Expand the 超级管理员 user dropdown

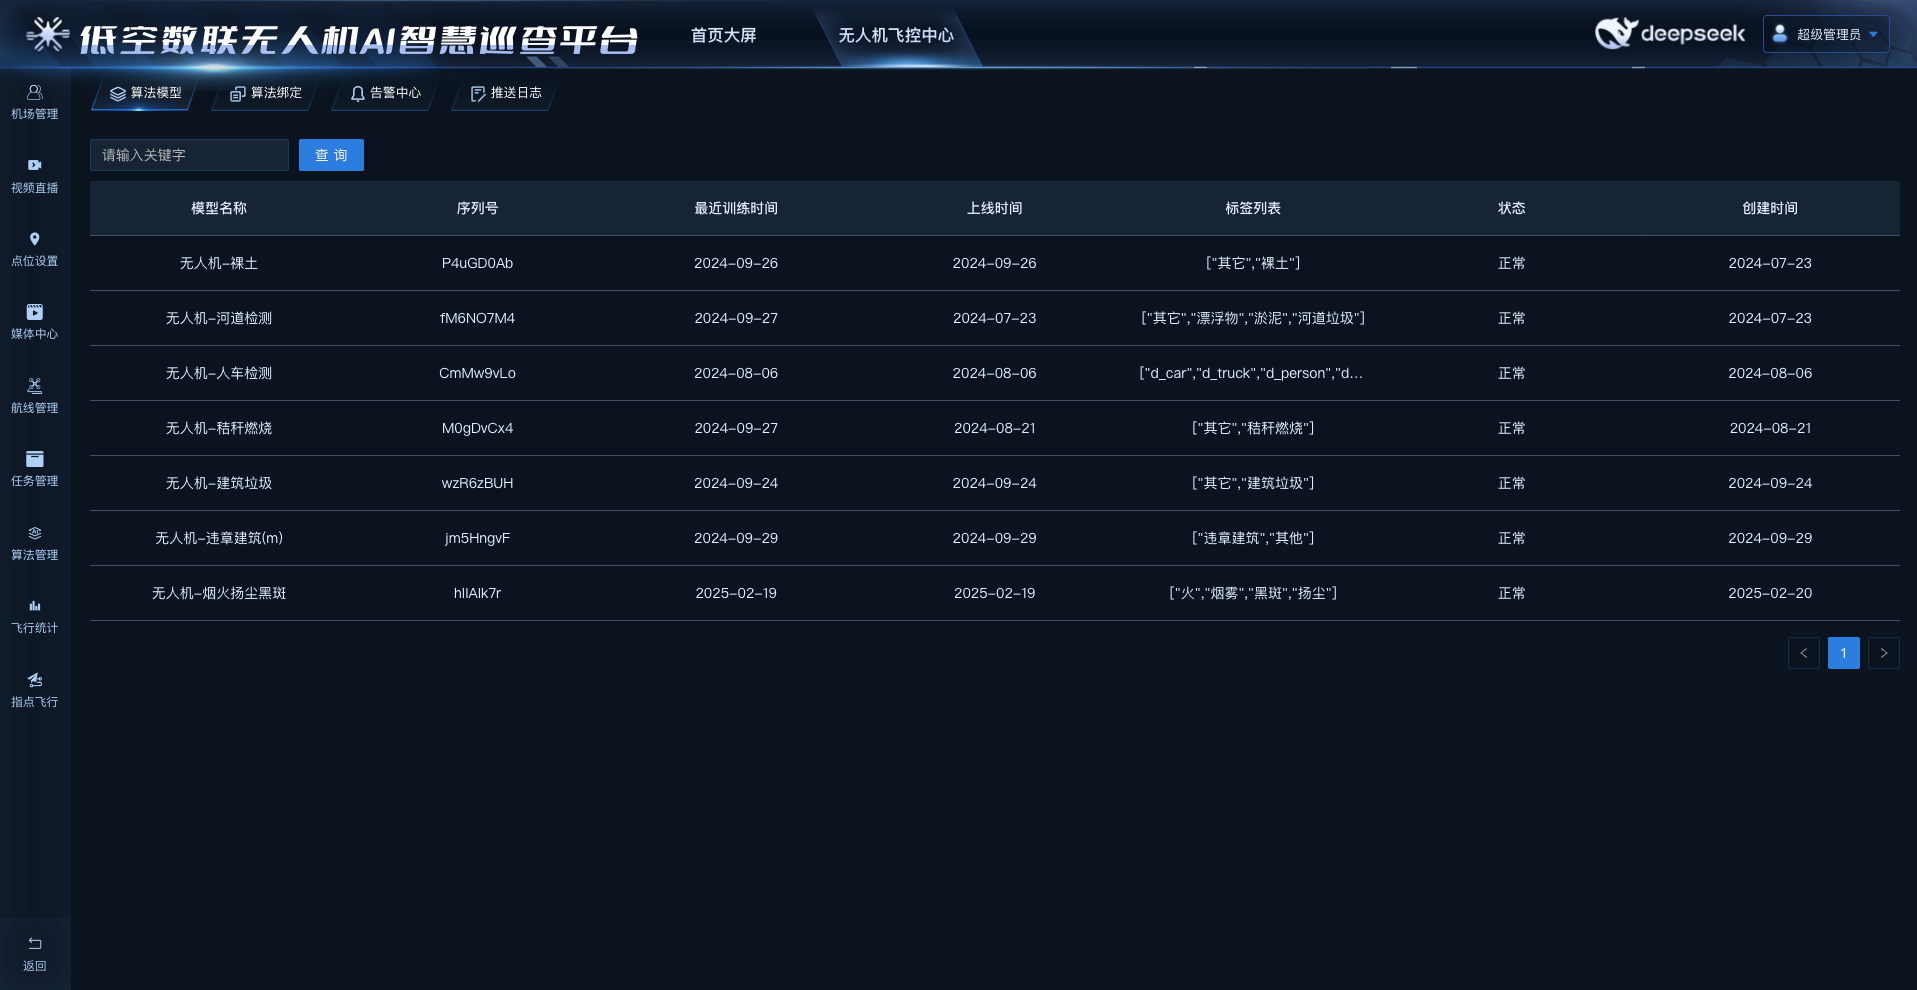coord(1826,34)
